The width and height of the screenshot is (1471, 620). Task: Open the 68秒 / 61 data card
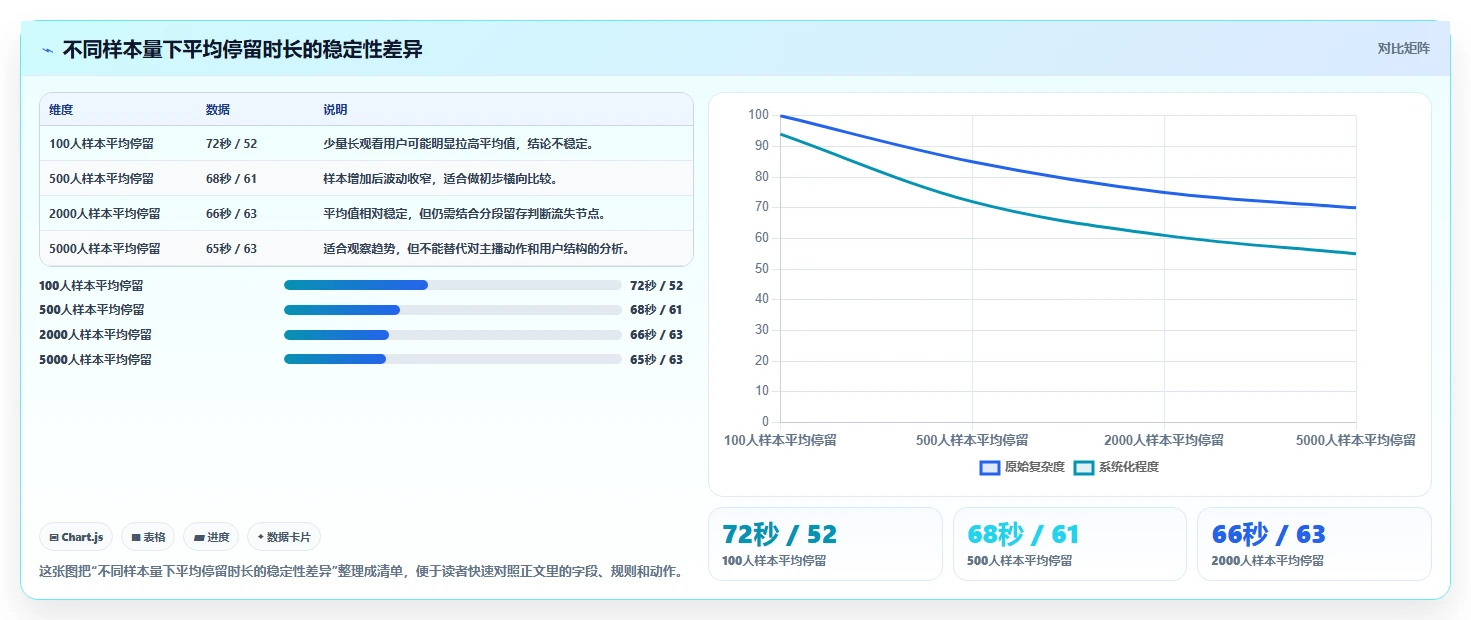point(1069,544)
